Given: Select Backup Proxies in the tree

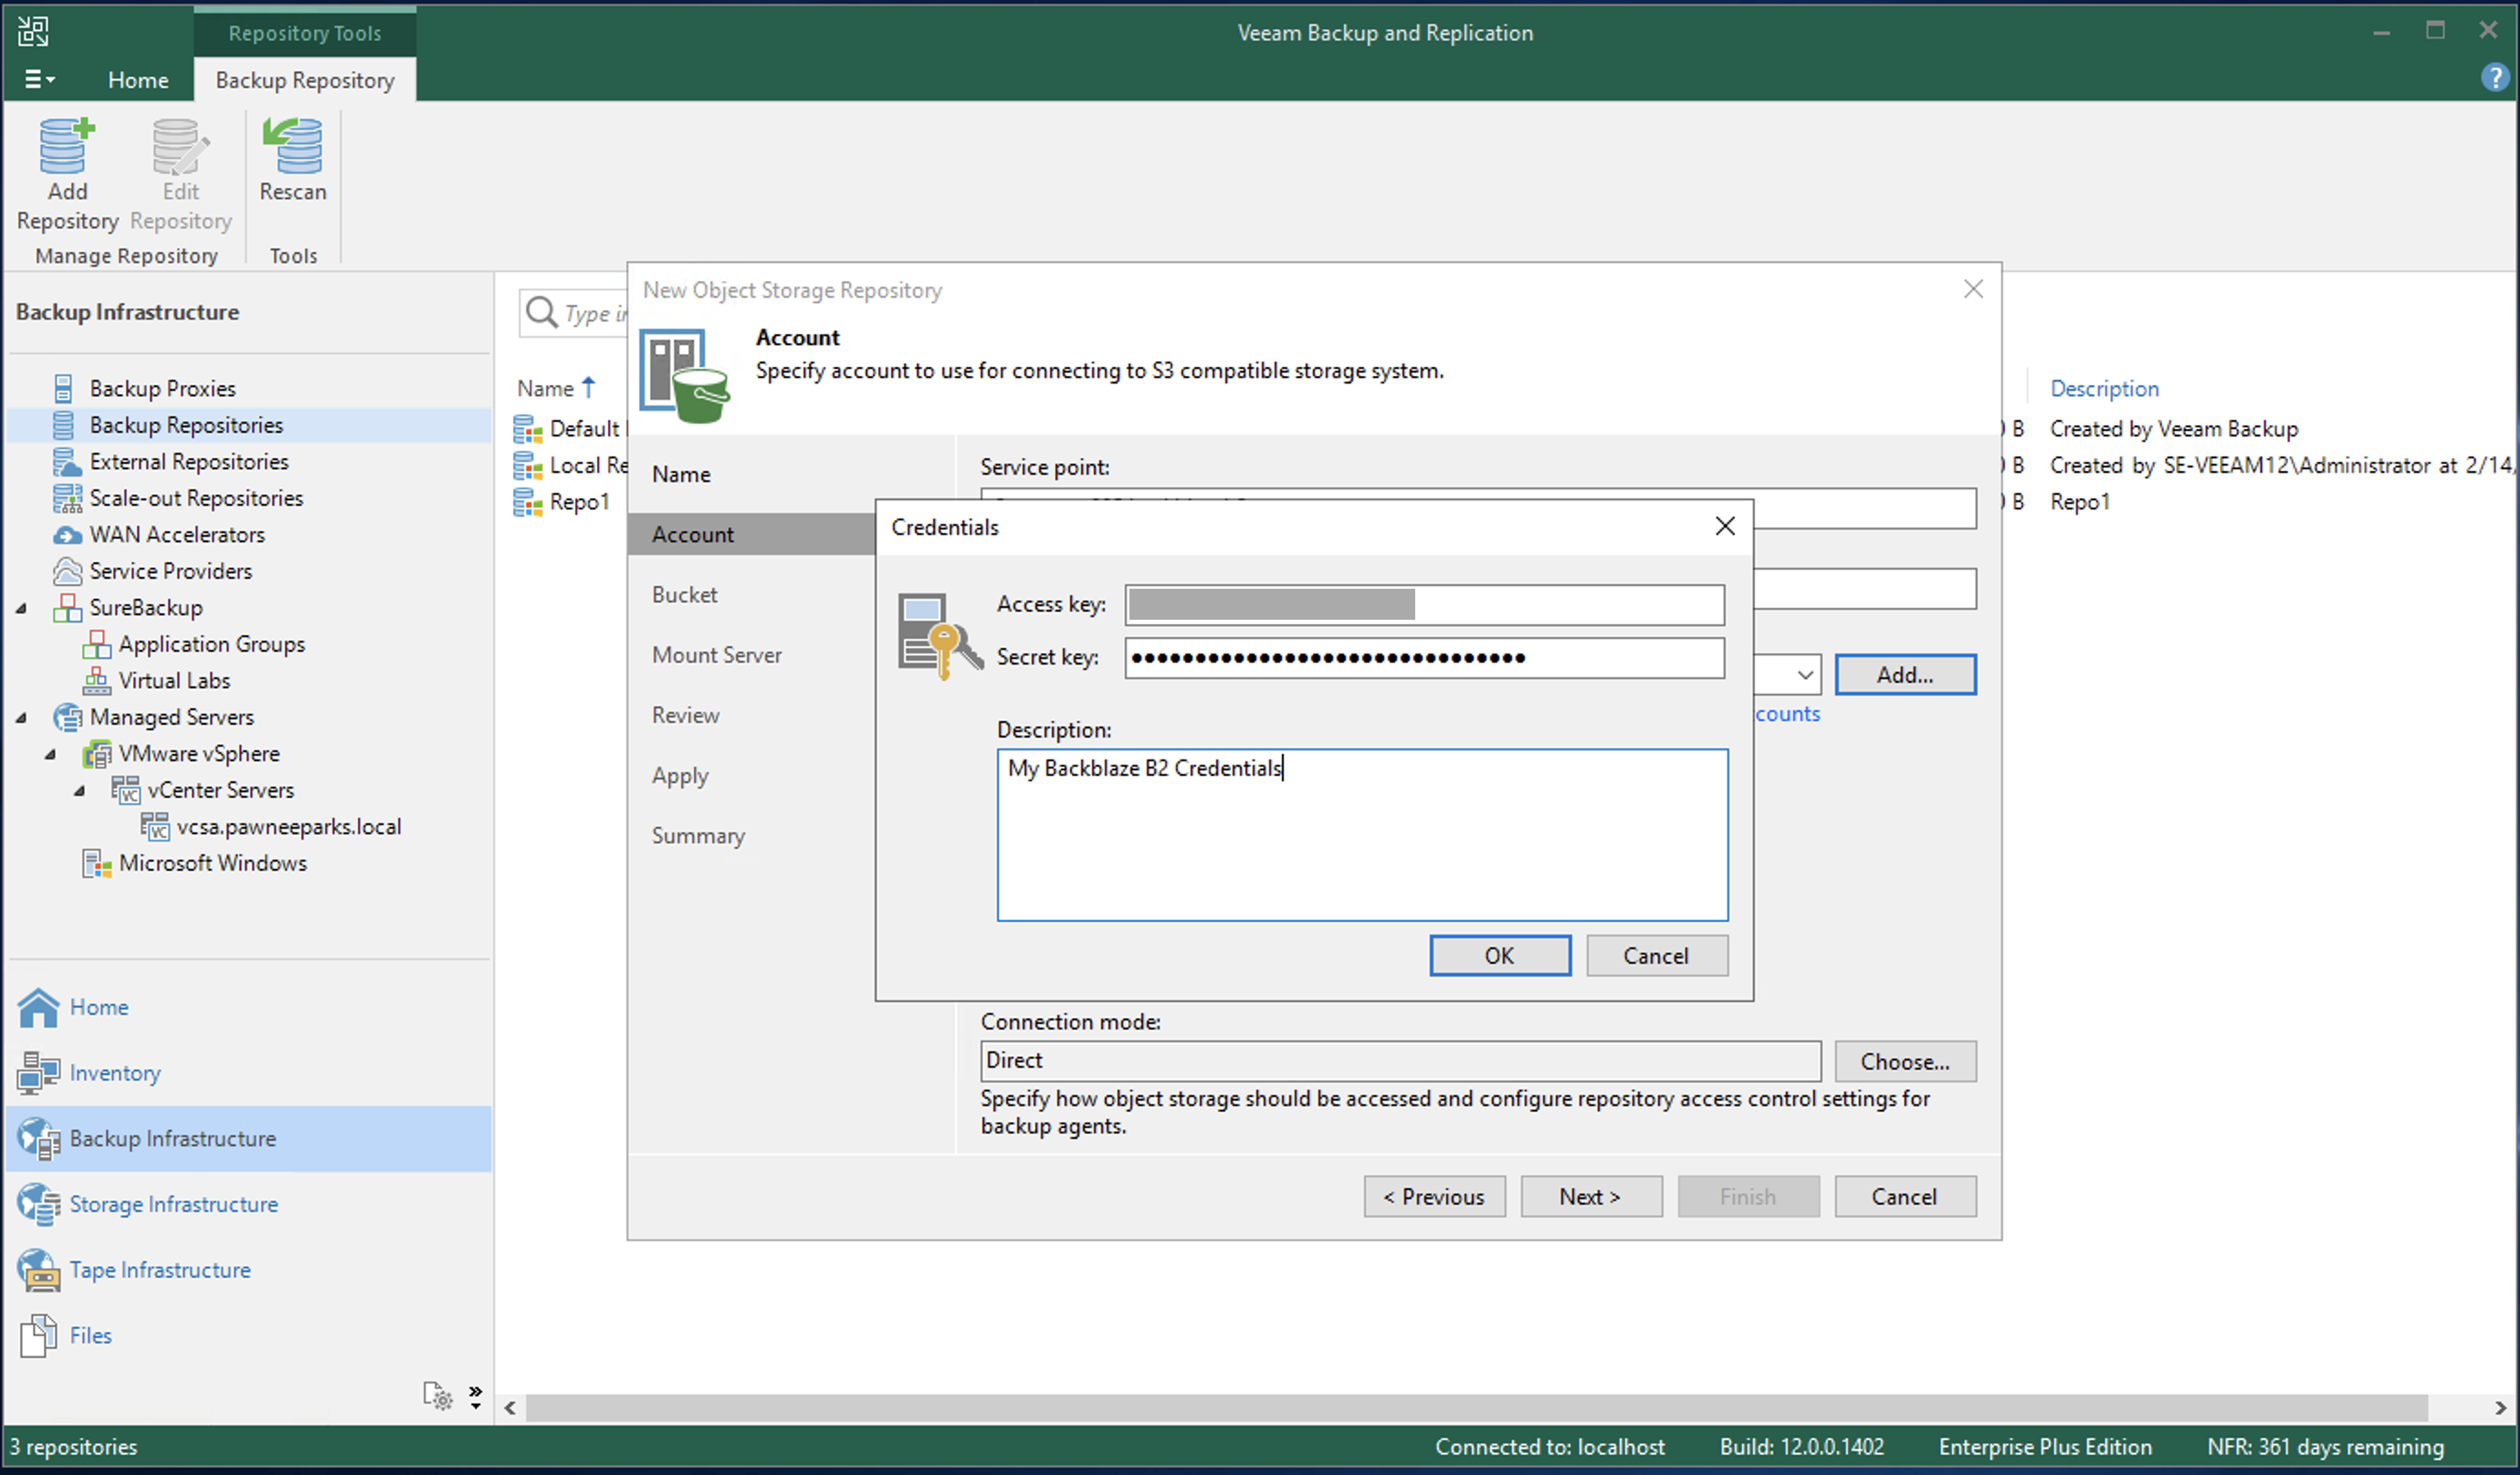Looking at the screenshot, I should click(162, 388).
